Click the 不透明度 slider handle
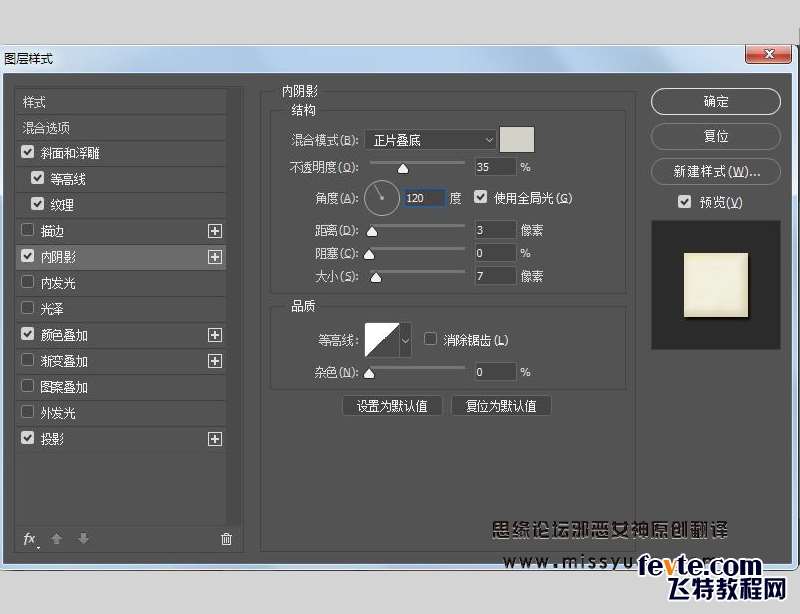800x614 pixels. tap(403, 168)
